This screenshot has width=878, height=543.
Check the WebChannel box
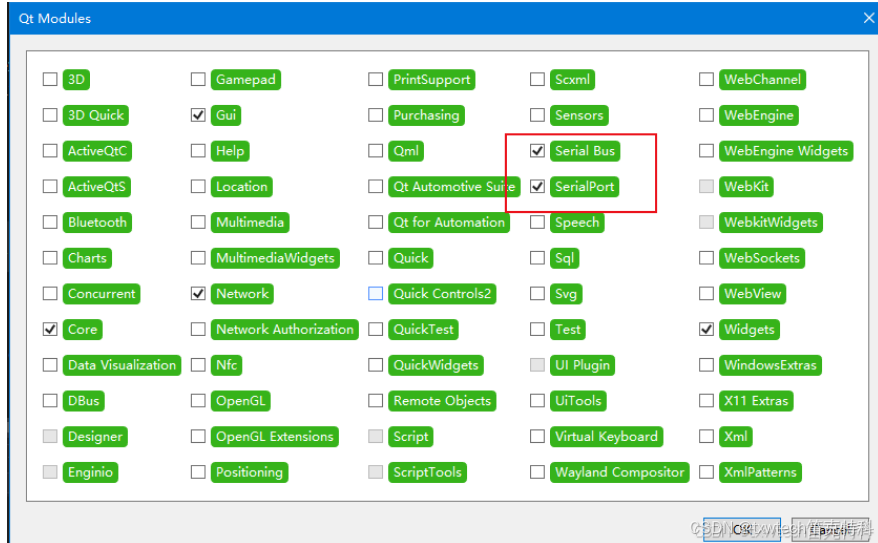coord(706,79)
